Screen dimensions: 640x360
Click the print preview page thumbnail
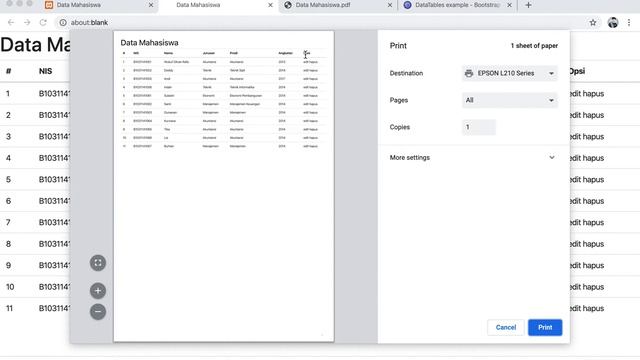point(224,186)
